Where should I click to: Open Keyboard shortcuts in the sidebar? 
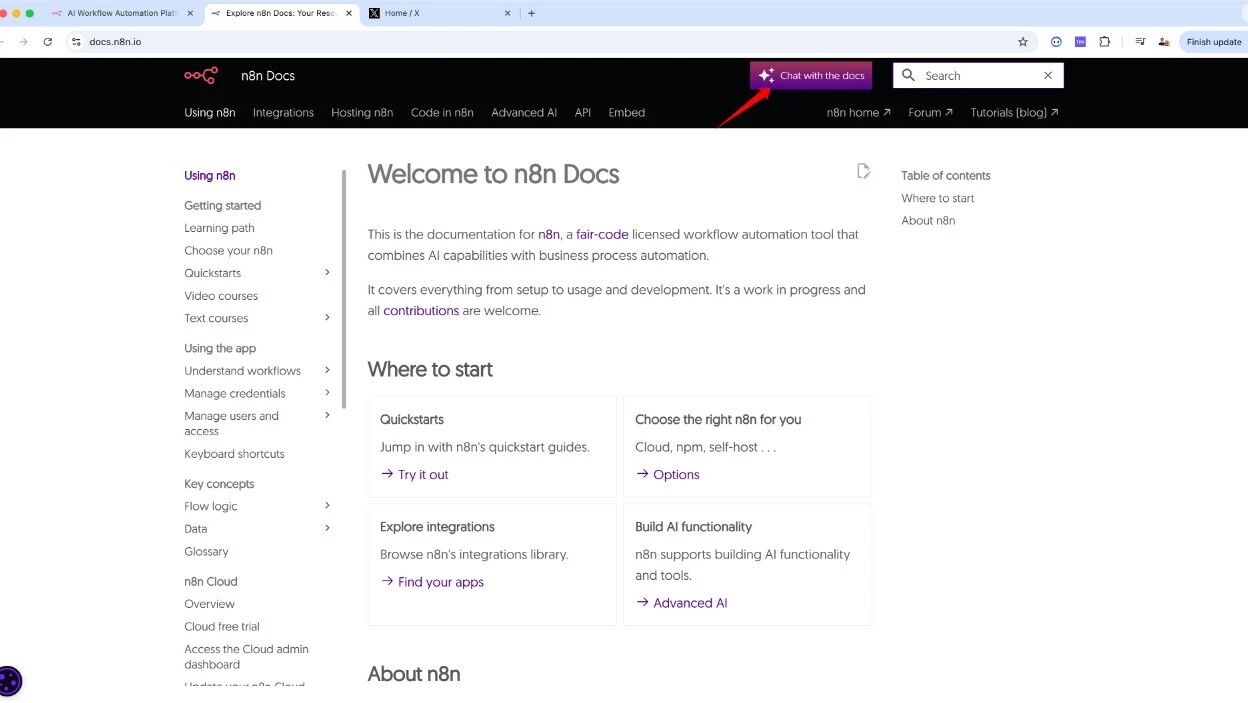(x=234, y=454)
